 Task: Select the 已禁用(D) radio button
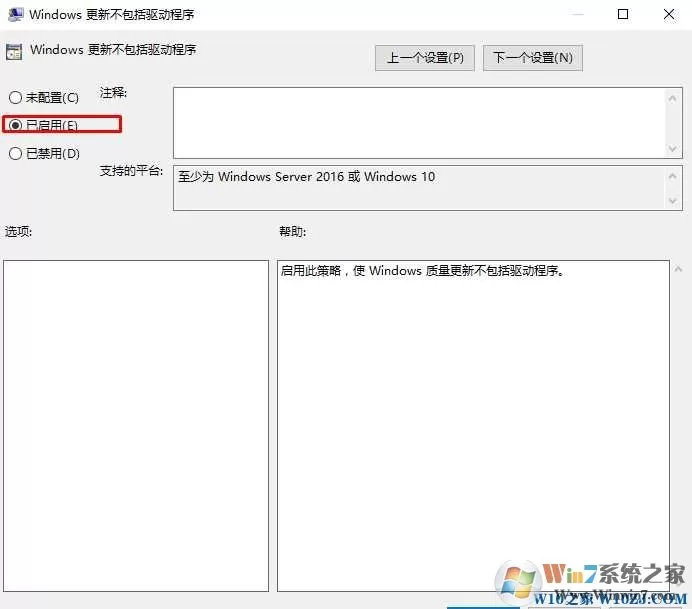click(x=15, y=154)
